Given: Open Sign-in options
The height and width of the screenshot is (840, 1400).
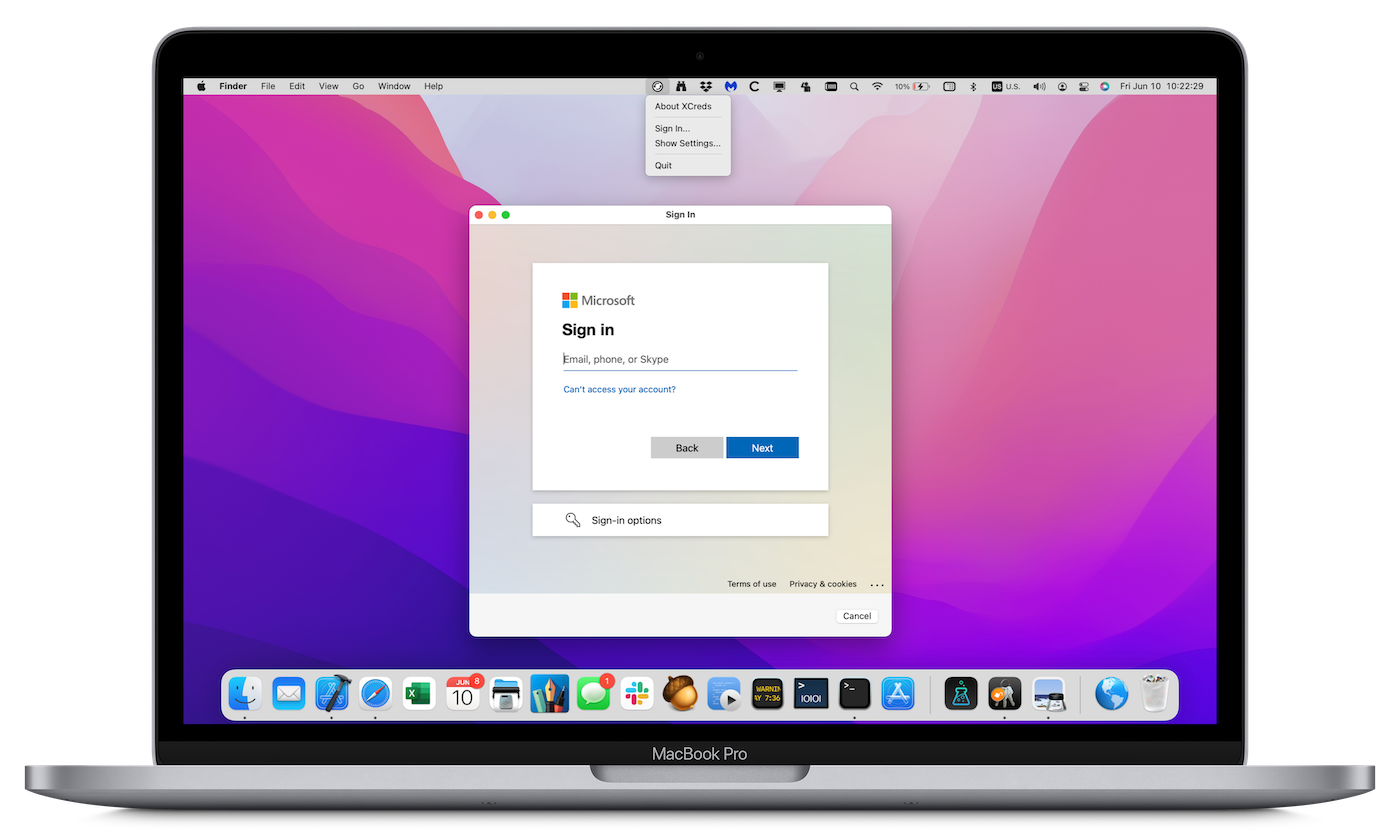Looking at the screenshot, I should pos(680,520).
